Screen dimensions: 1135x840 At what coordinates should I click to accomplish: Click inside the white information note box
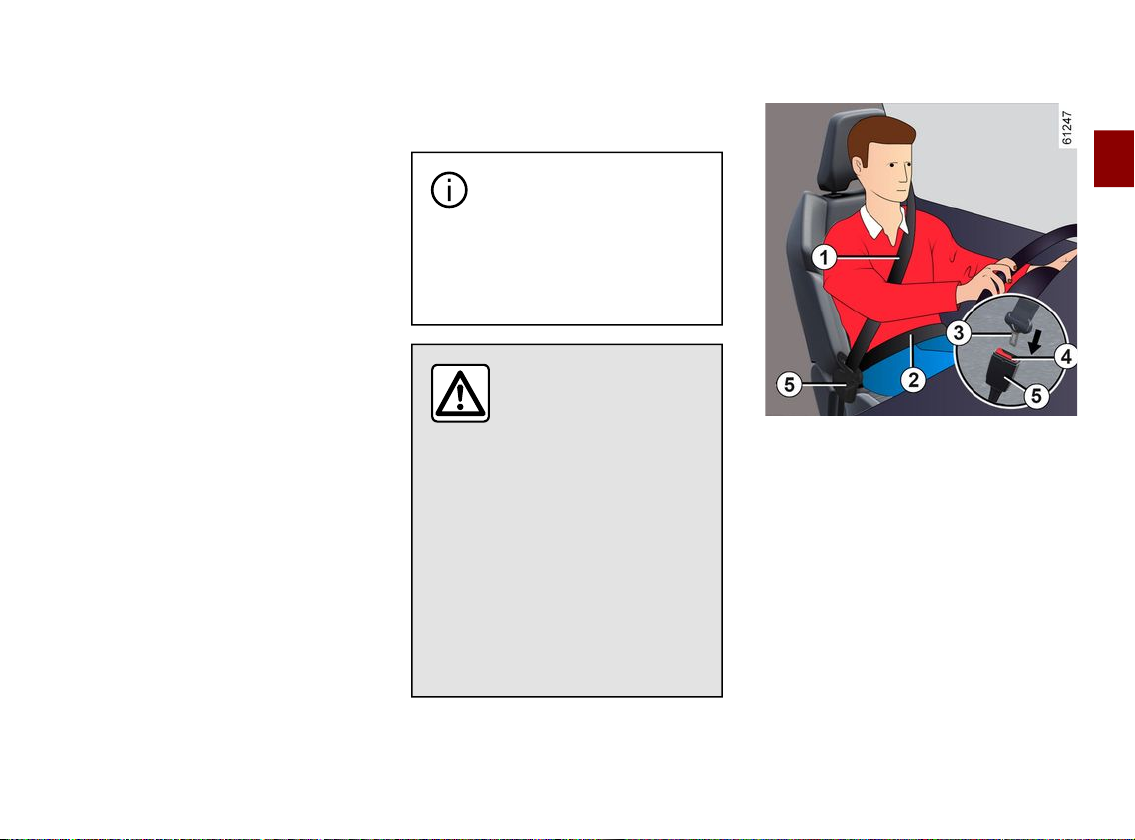click(567, 238)
